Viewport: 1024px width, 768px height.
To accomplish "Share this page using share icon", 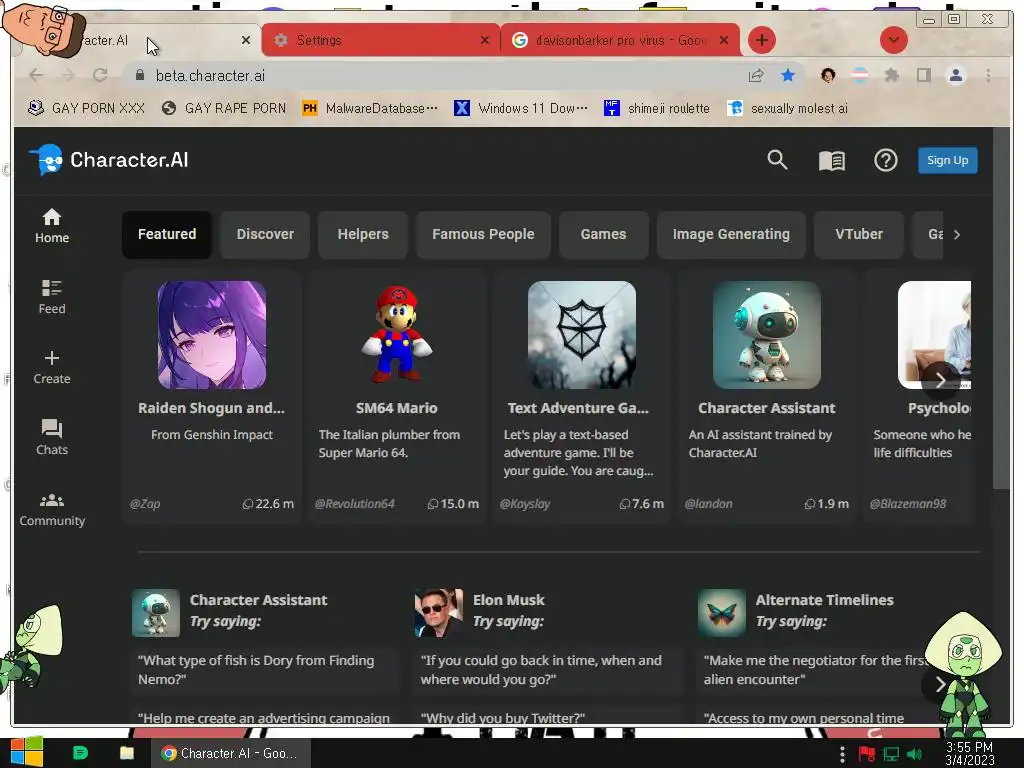I will coord(756,75).
